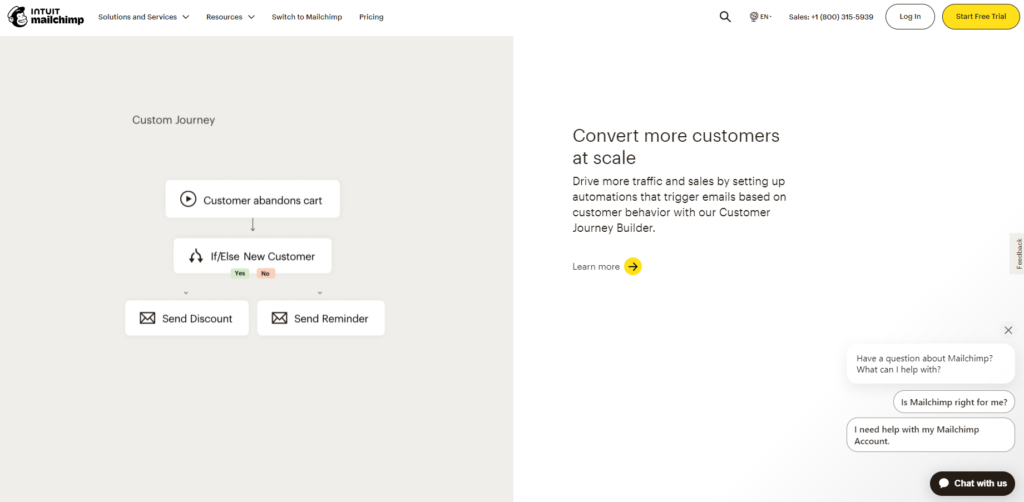
Task: Select the green Yes branch tag
Action: 240,274
